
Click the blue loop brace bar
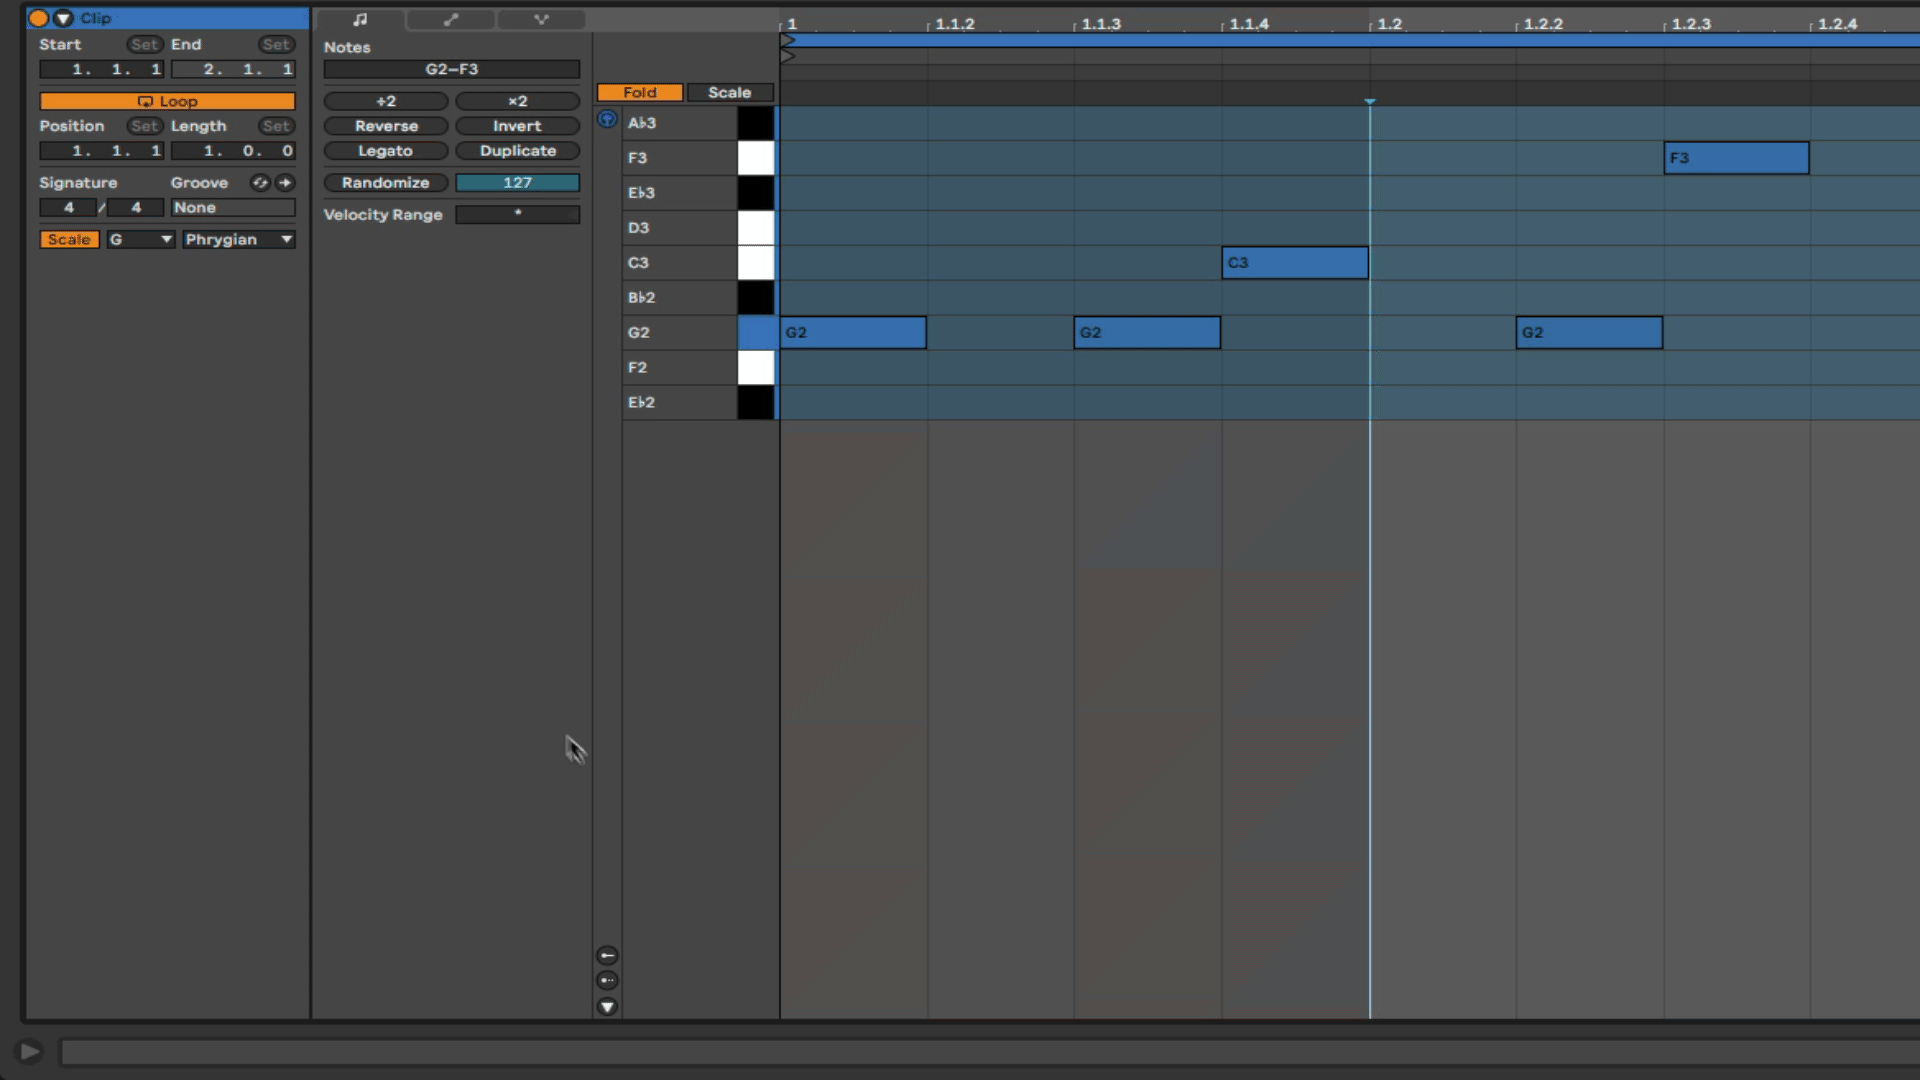coord(1350,40)
